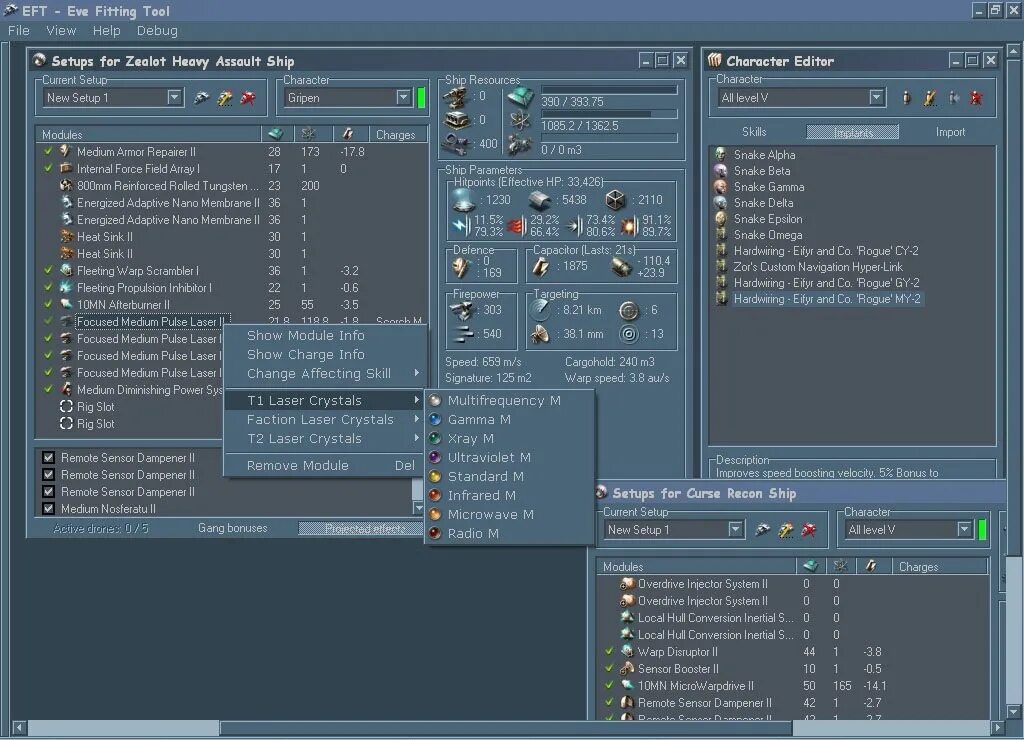This screenshot has height=740, width=1024.
Task: Click the powergrid bar showing 1085.2 / 1362.5
Action: (609, 114)
